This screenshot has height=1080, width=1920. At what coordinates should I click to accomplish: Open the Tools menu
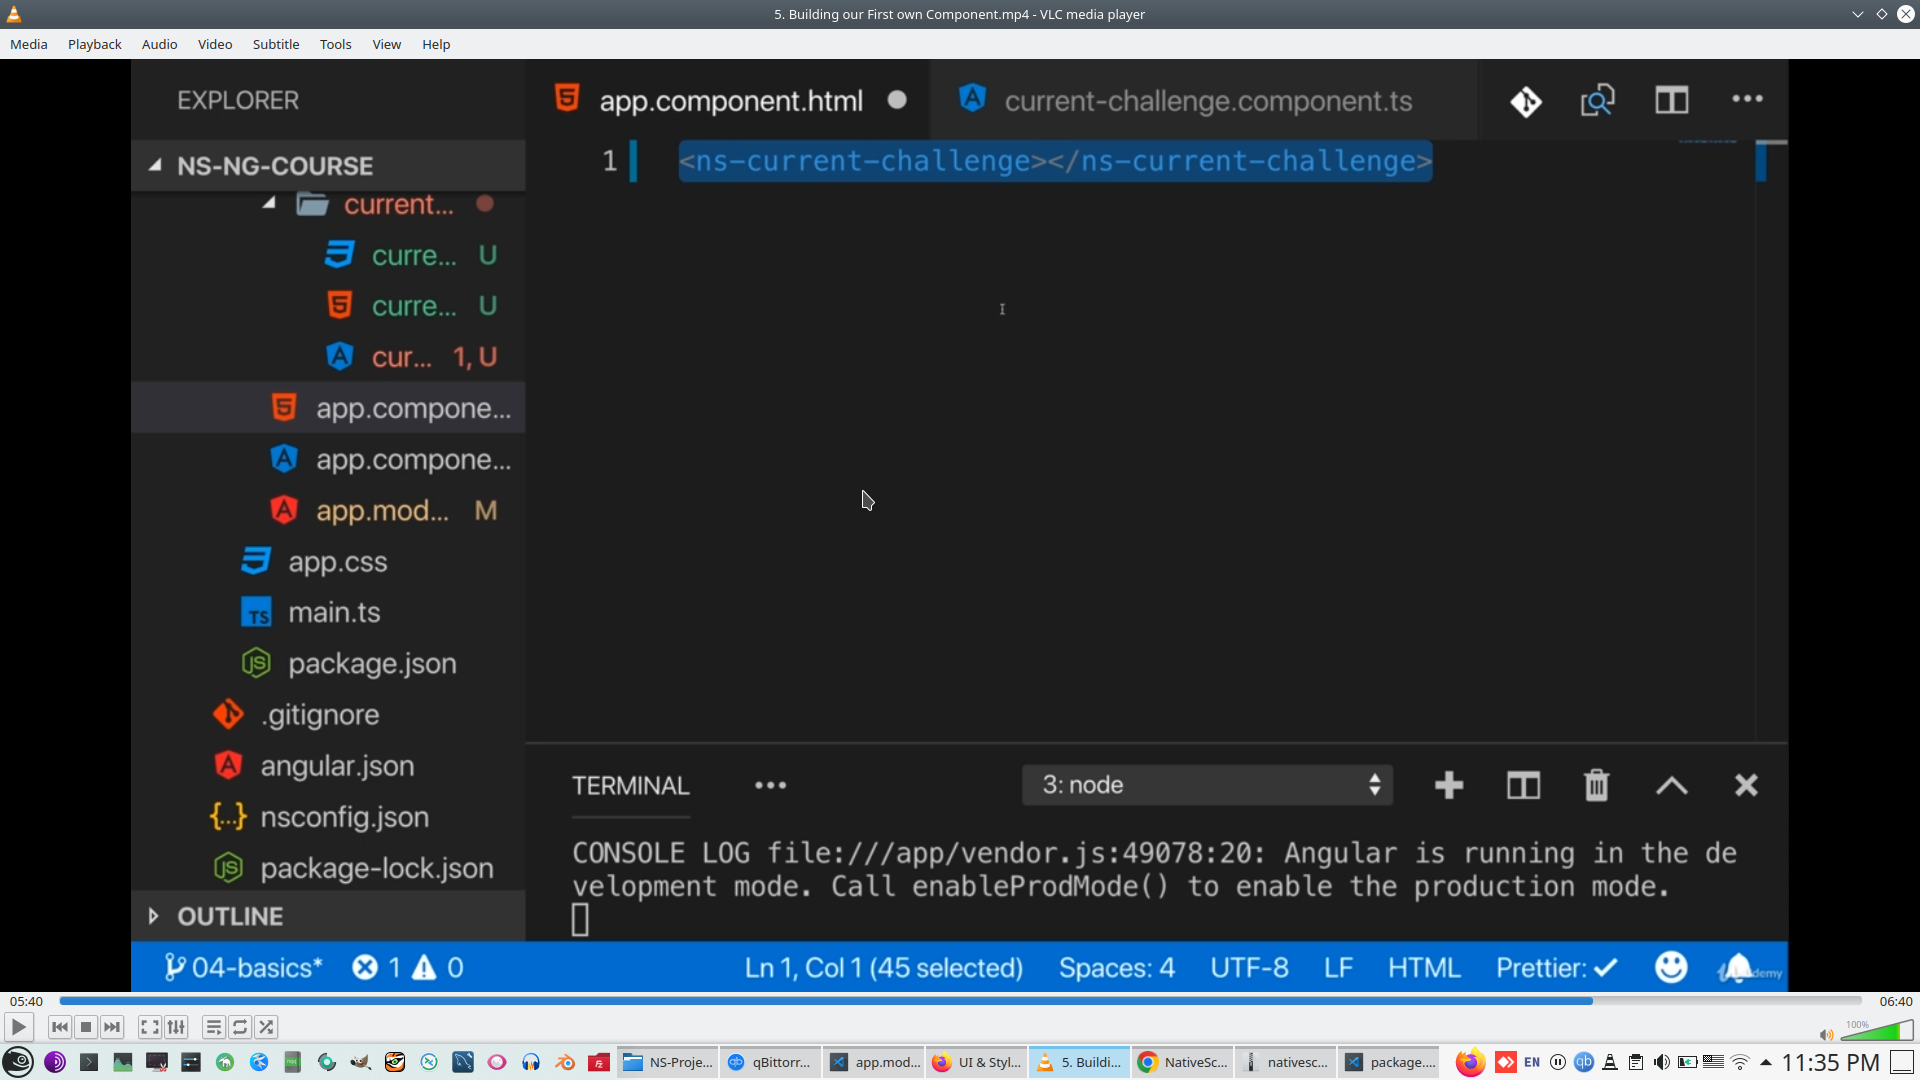335,44
